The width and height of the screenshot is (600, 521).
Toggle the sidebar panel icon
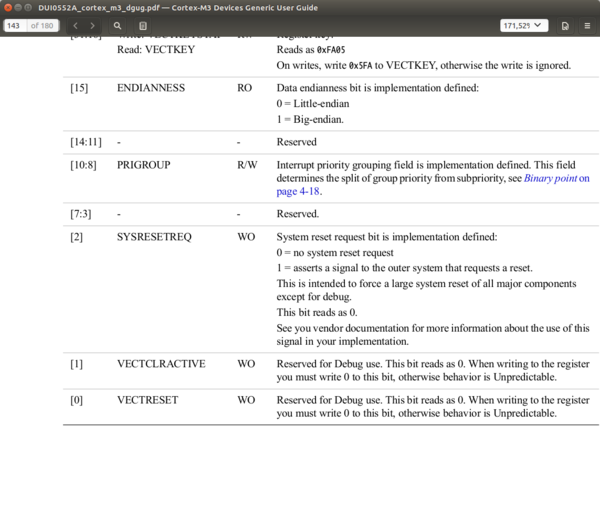click(x=143, y=26)
